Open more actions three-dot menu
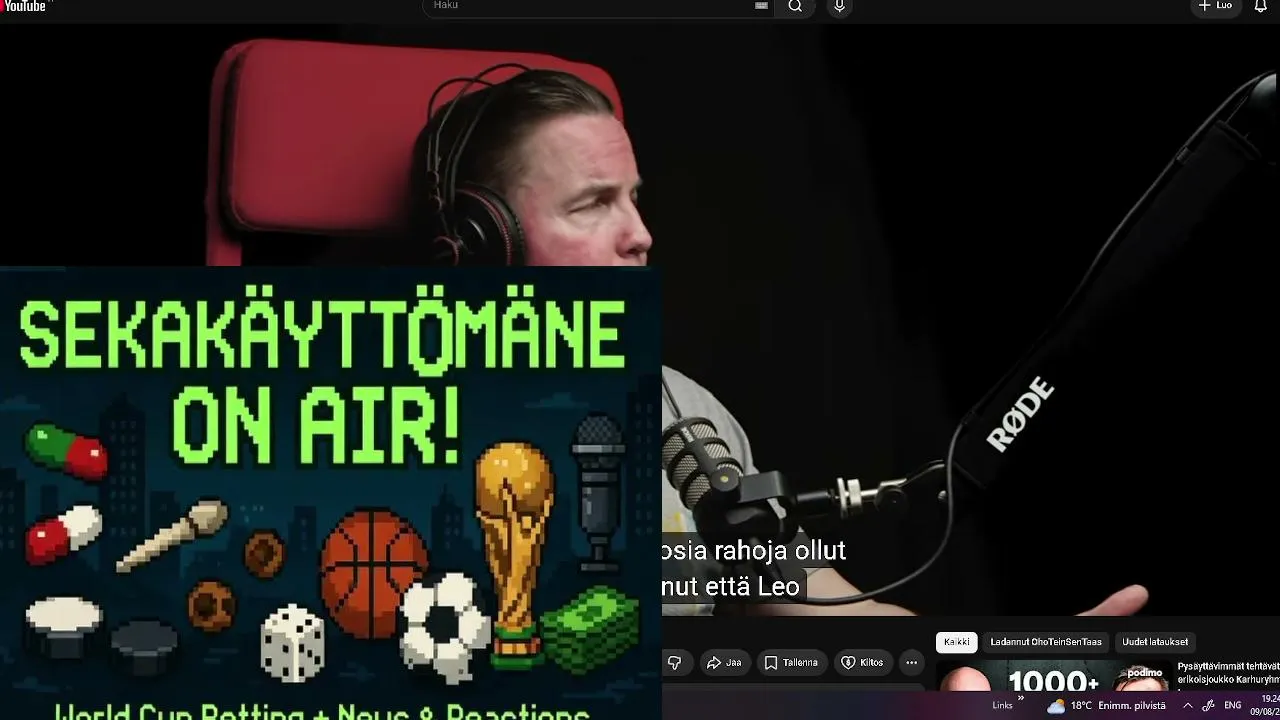Viewport: 1280px width, 720px height. [x=911, y=662]
